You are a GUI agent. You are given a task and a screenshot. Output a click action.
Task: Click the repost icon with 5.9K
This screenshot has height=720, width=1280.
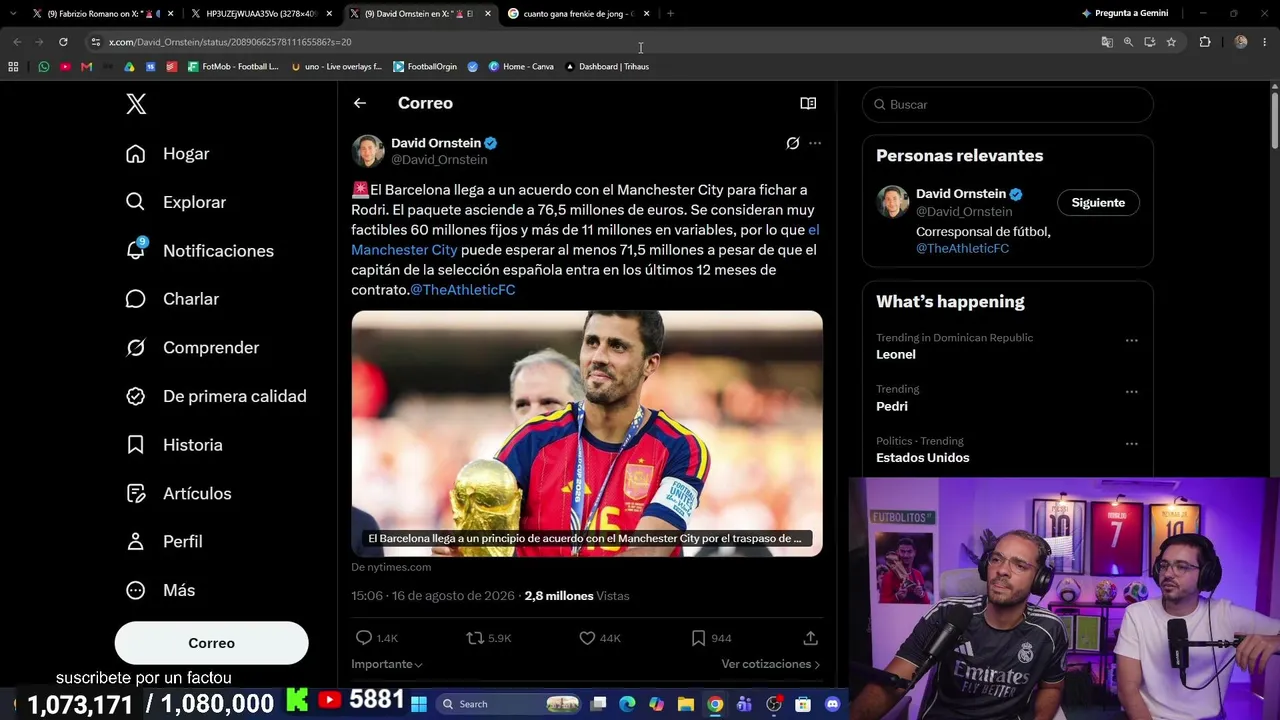[x=475, y=638]
